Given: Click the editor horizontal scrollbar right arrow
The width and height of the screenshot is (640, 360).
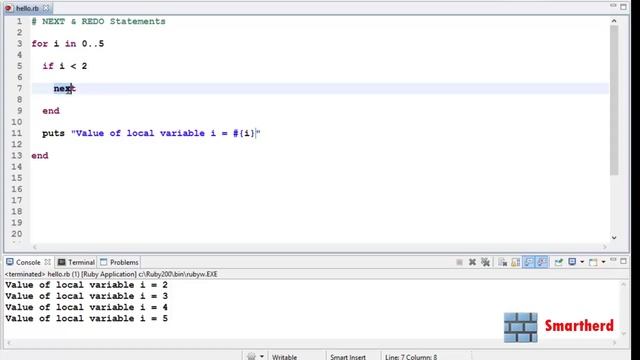Looking at the screenshot, I should [604, 247].
